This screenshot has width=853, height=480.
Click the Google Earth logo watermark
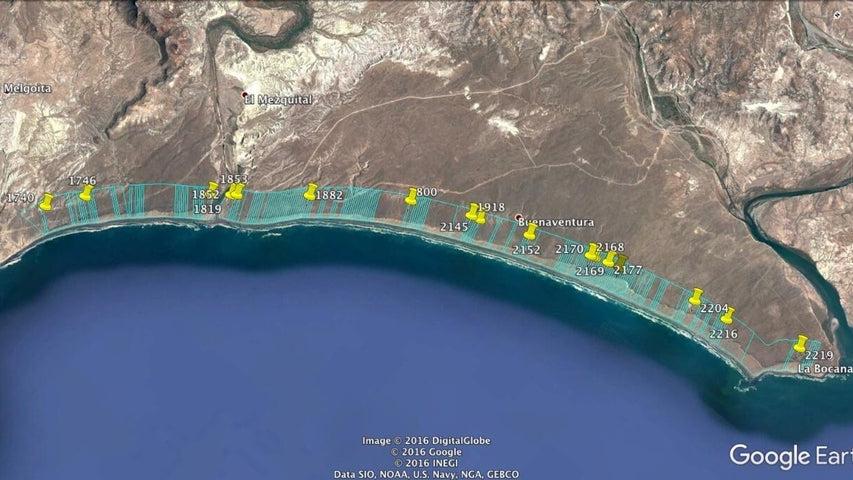pos(790,456)
